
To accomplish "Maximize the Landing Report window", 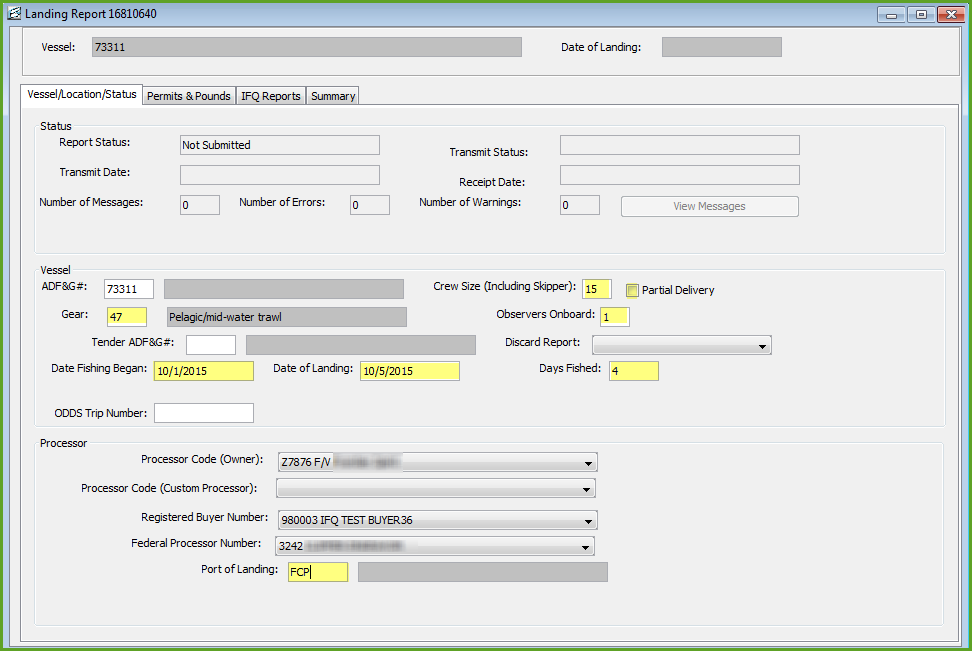I will pos(919,14).
